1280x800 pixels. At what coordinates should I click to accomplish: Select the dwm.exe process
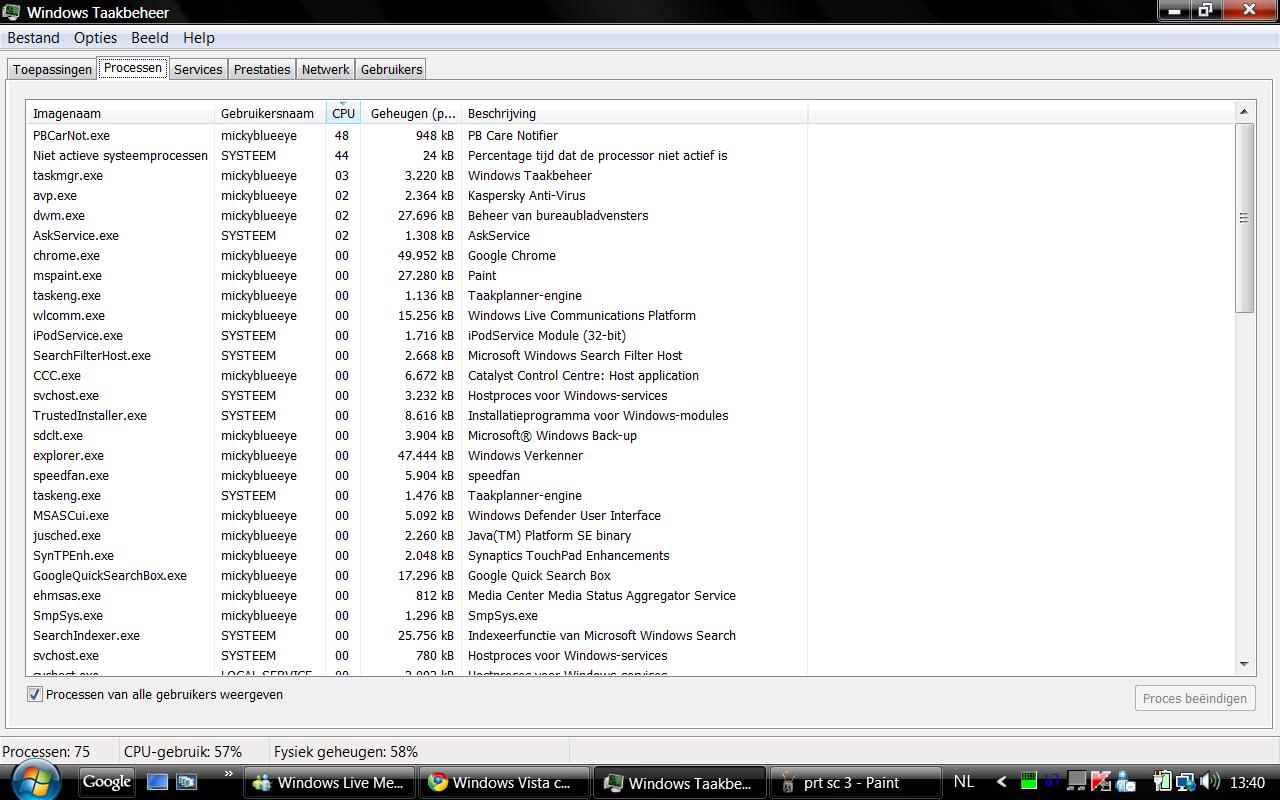click(417, 215)
